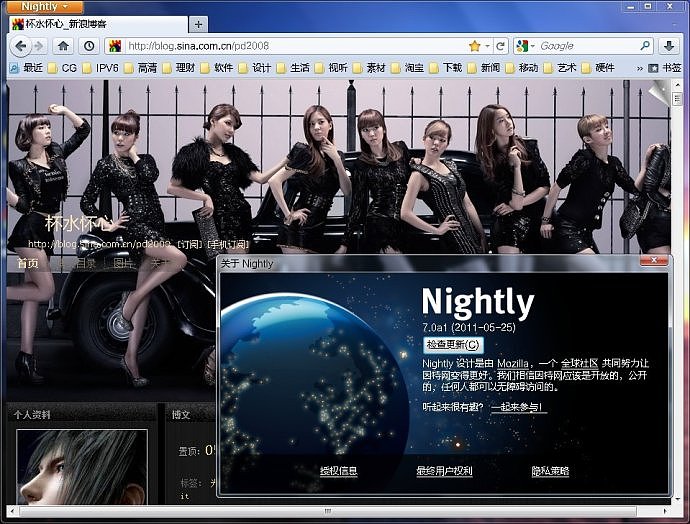Open the 软件 bookmark folder
This screenshot has width=690, height=524.
tap(217, 68)
